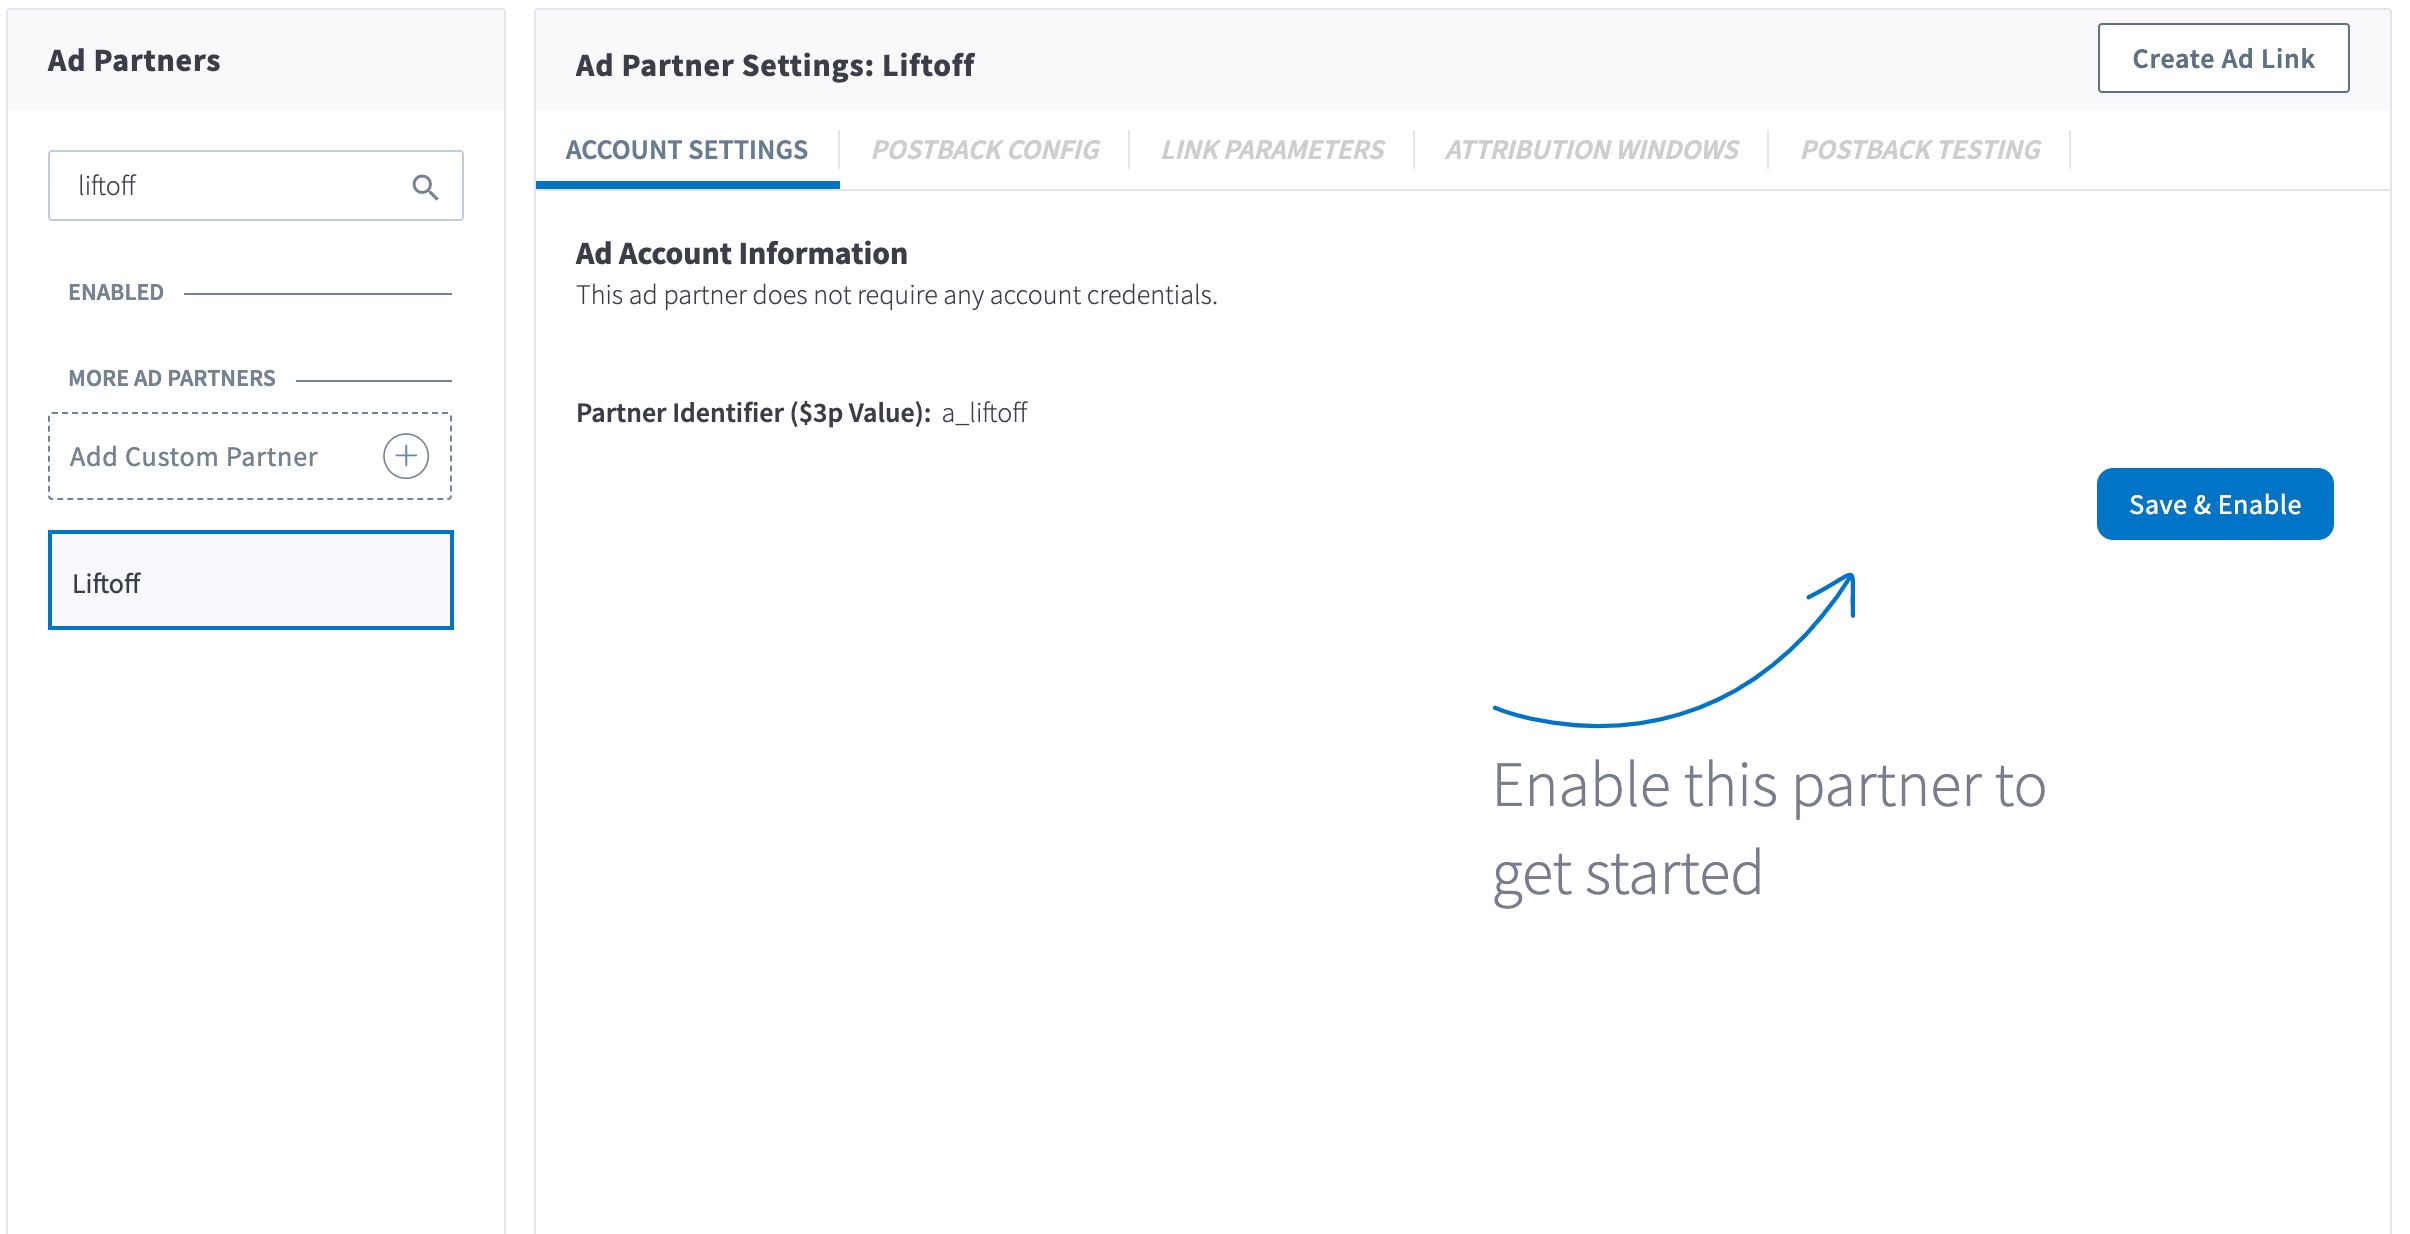The height and width of the screenshot is (1234, 2410).
Task: Click the a_liftoff partner identifier value
Action: [x=985, y=413]
